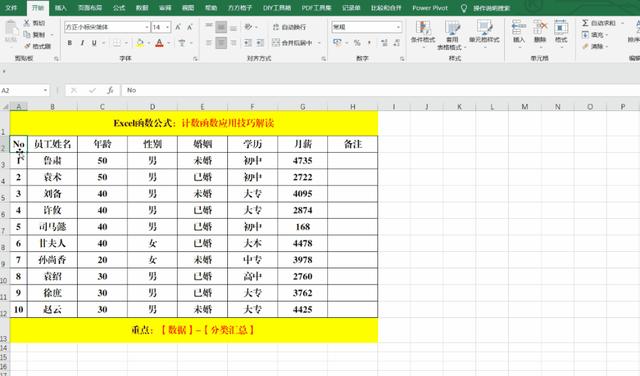Click the Insert Function fx icon

[110, 90]
